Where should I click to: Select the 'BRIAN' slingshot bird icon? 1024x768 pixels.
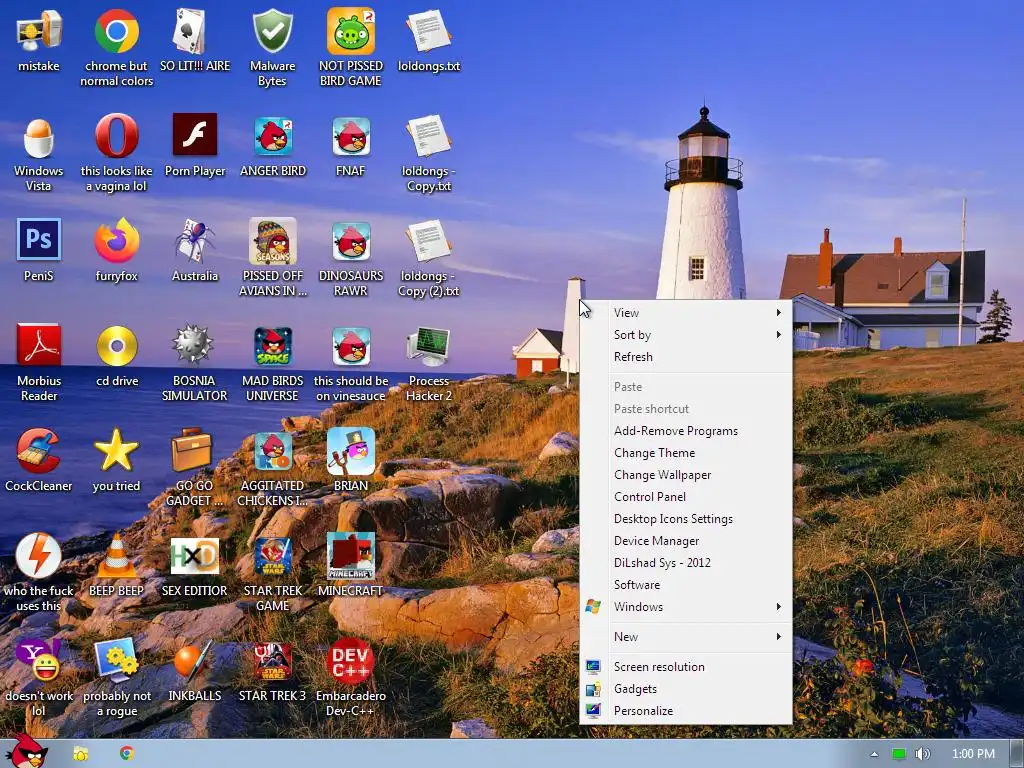tap(351, 451)
